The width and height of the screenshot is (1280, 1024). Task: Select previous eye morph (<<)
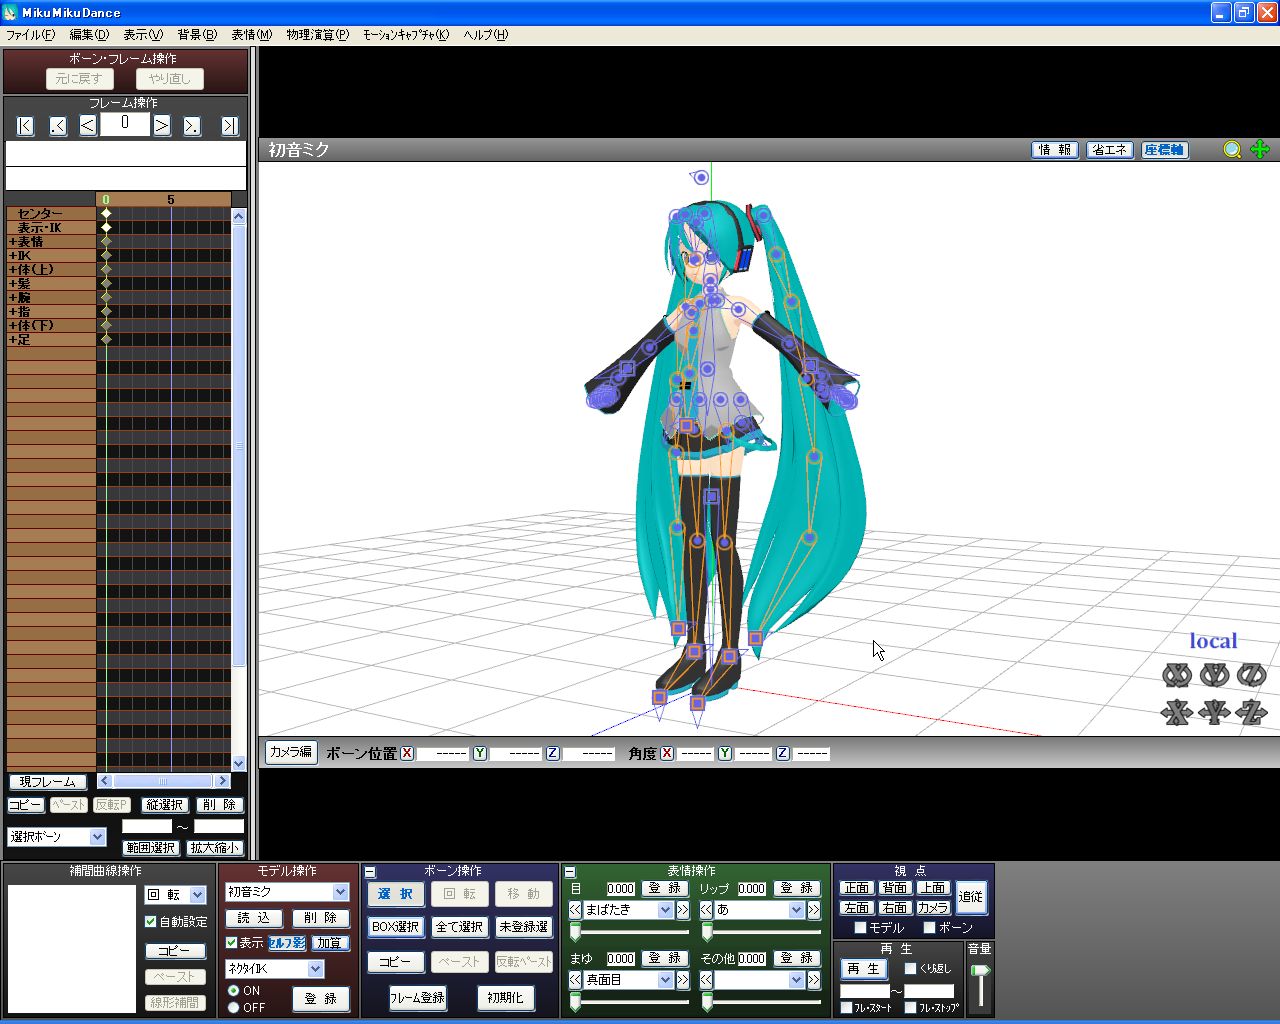tap(575, 910)
